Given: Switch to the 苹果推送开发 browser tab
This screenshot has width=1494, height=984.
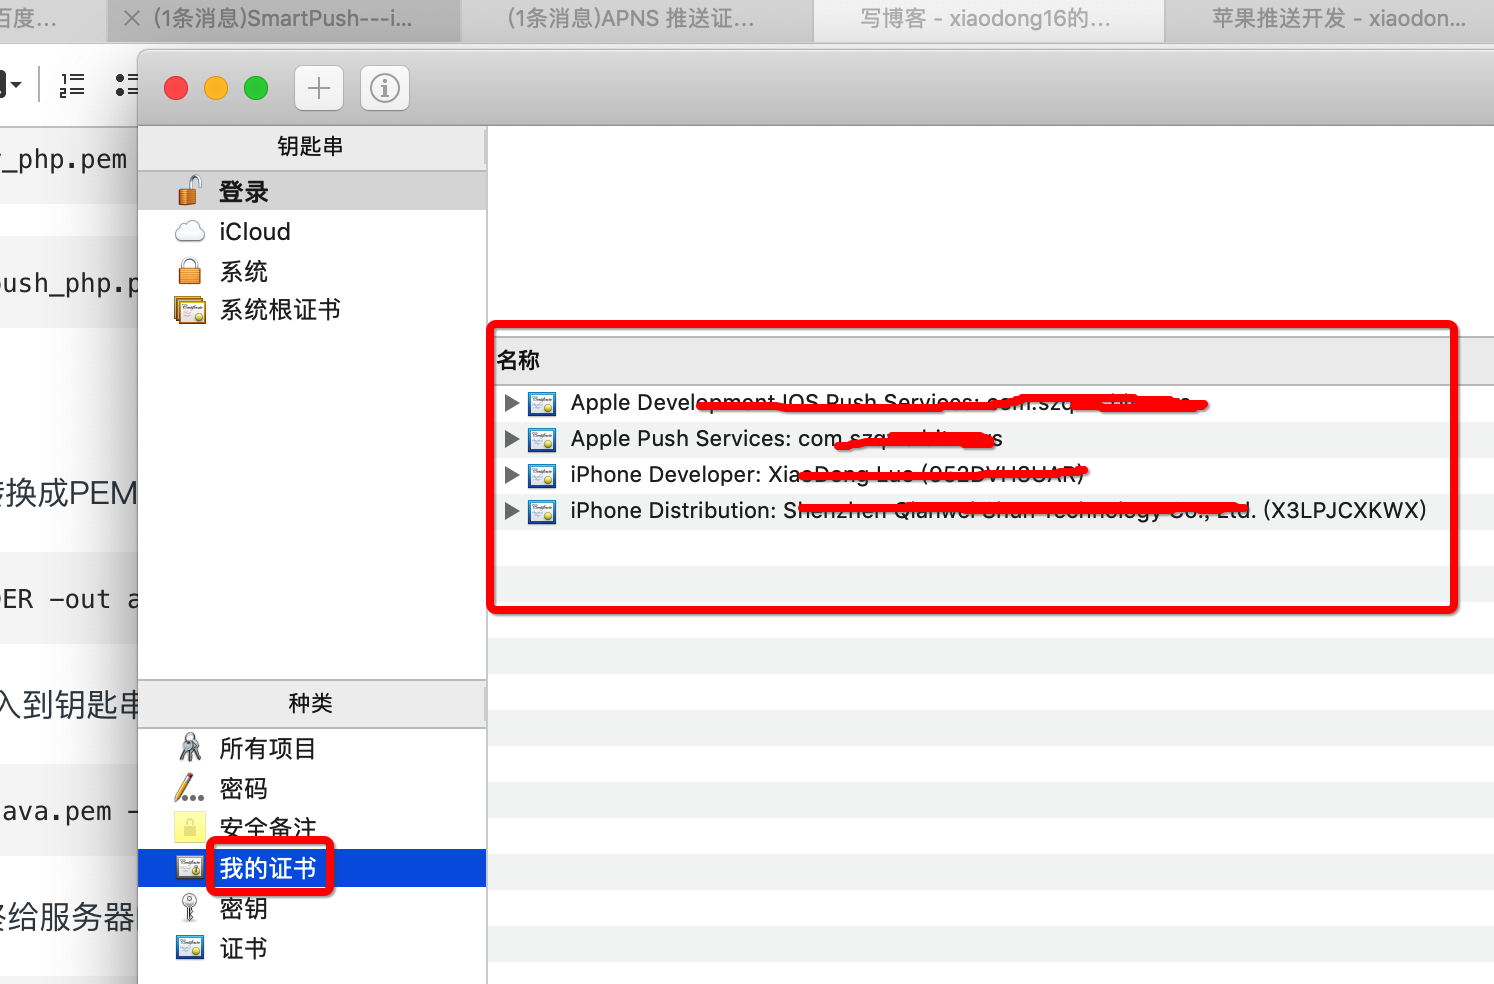Looking at the screenshot, I should pos(1330,18).
